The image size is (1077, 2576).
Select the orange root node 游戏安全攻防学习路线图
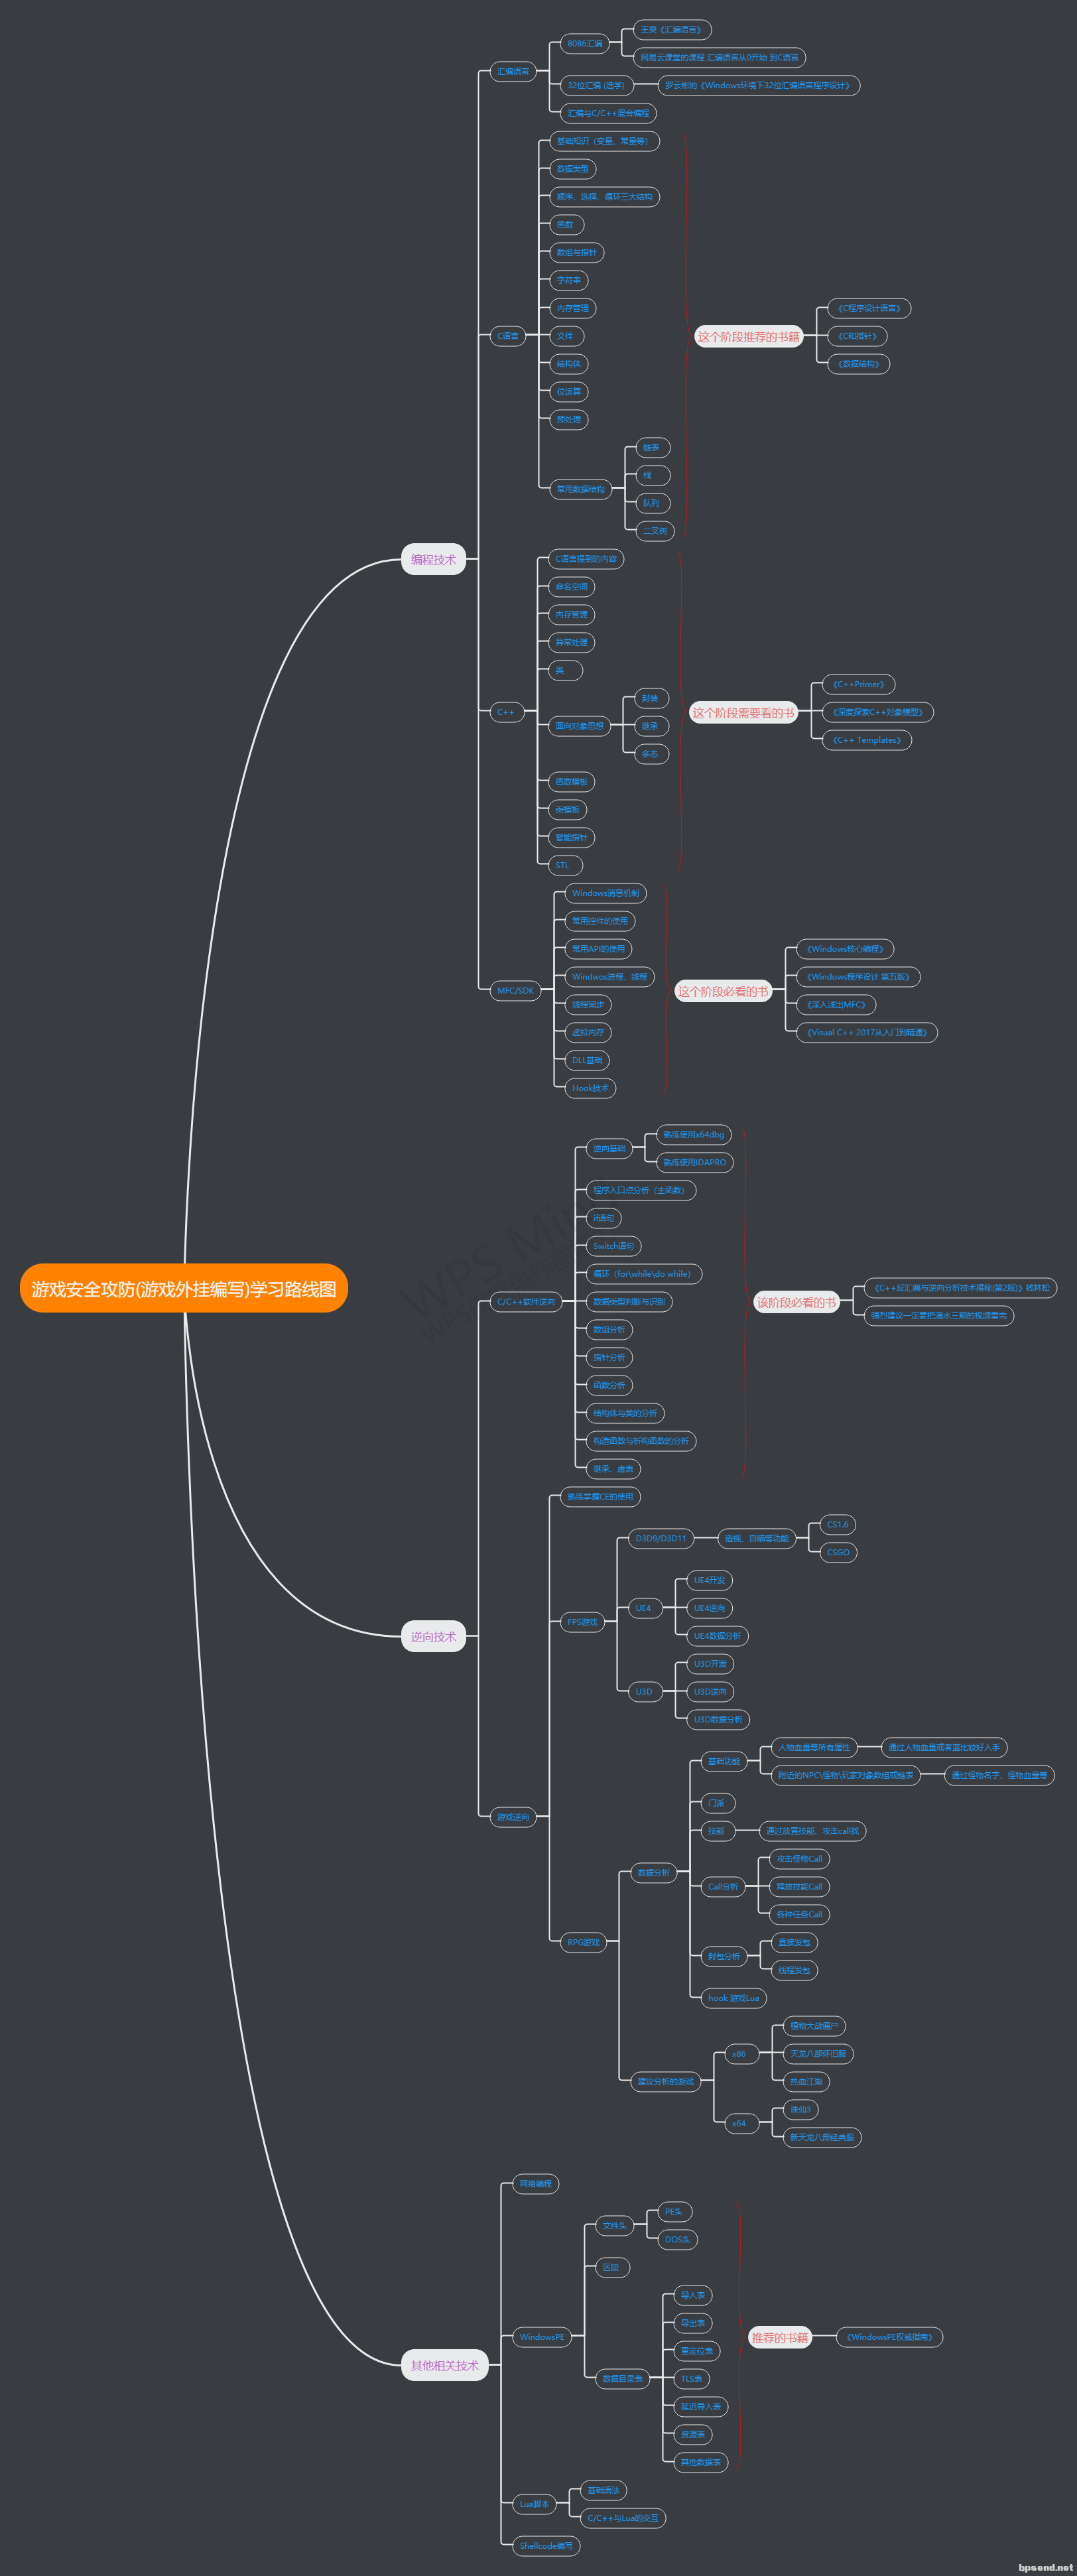[x=184, y=1288]
